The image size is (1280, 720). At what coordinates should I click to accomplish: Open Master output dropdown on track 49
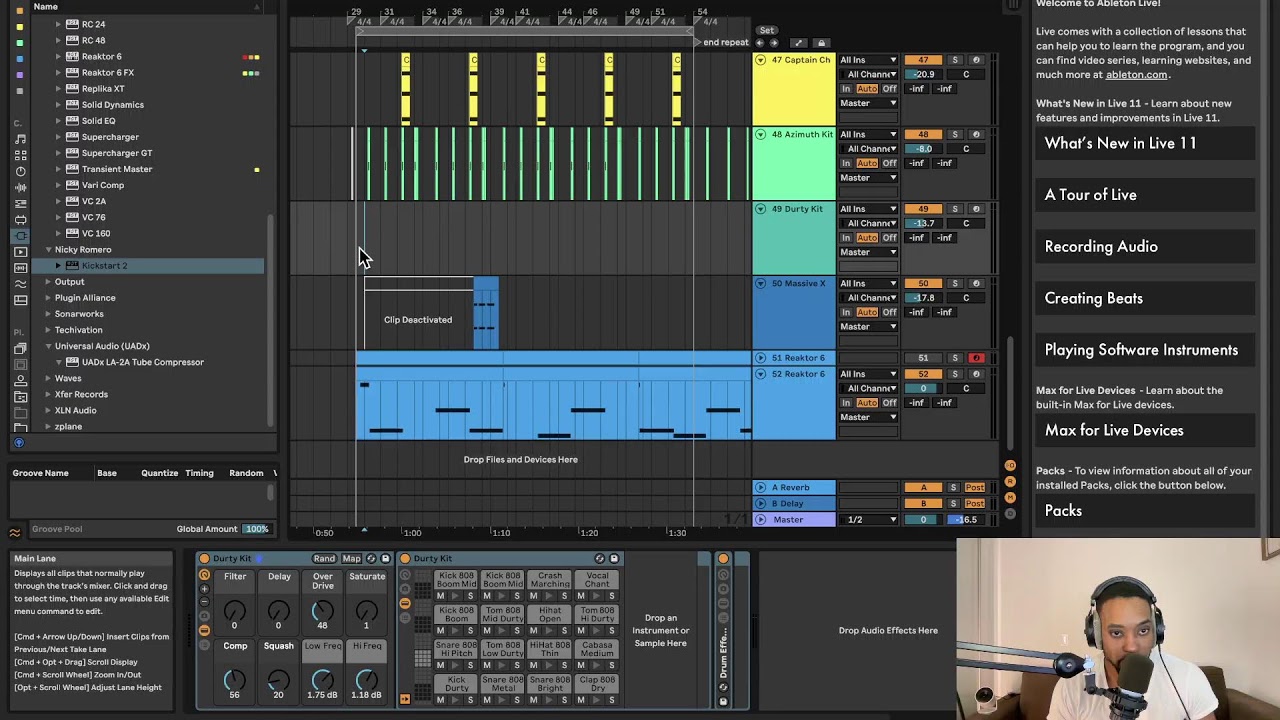coord(868,252)
